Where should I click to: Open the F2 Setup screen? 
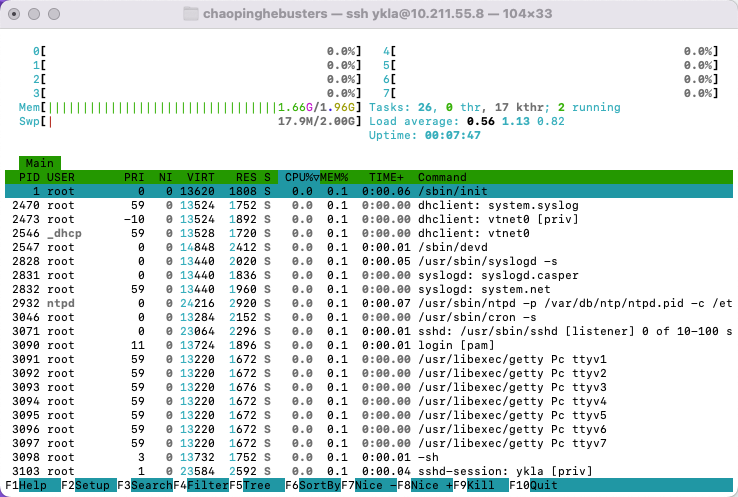[x=89, y=485]
